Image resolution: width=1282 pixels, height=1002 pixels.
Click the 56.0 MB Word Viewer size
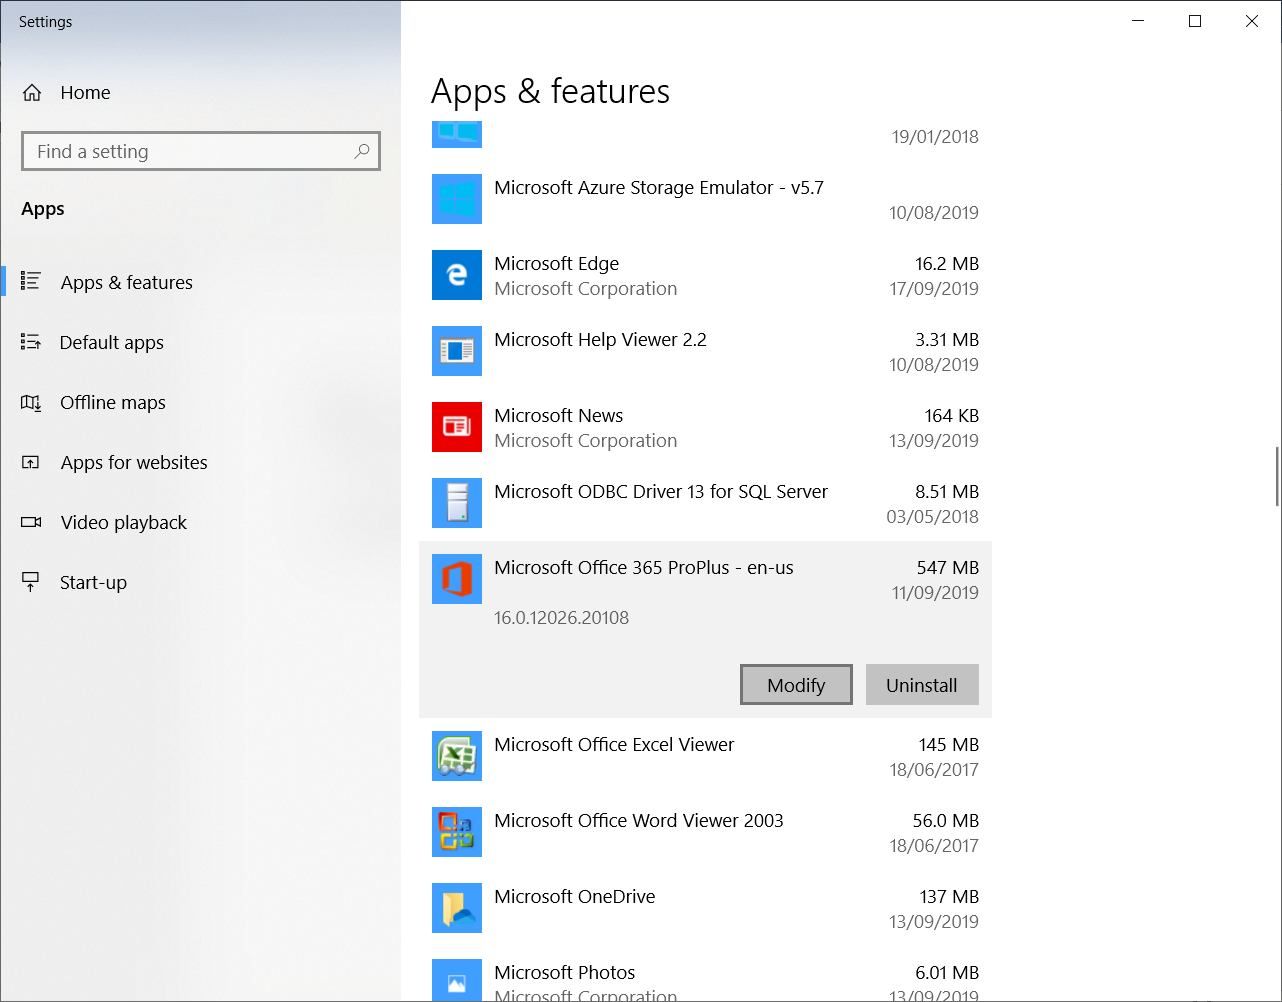[x=946, y=820]
